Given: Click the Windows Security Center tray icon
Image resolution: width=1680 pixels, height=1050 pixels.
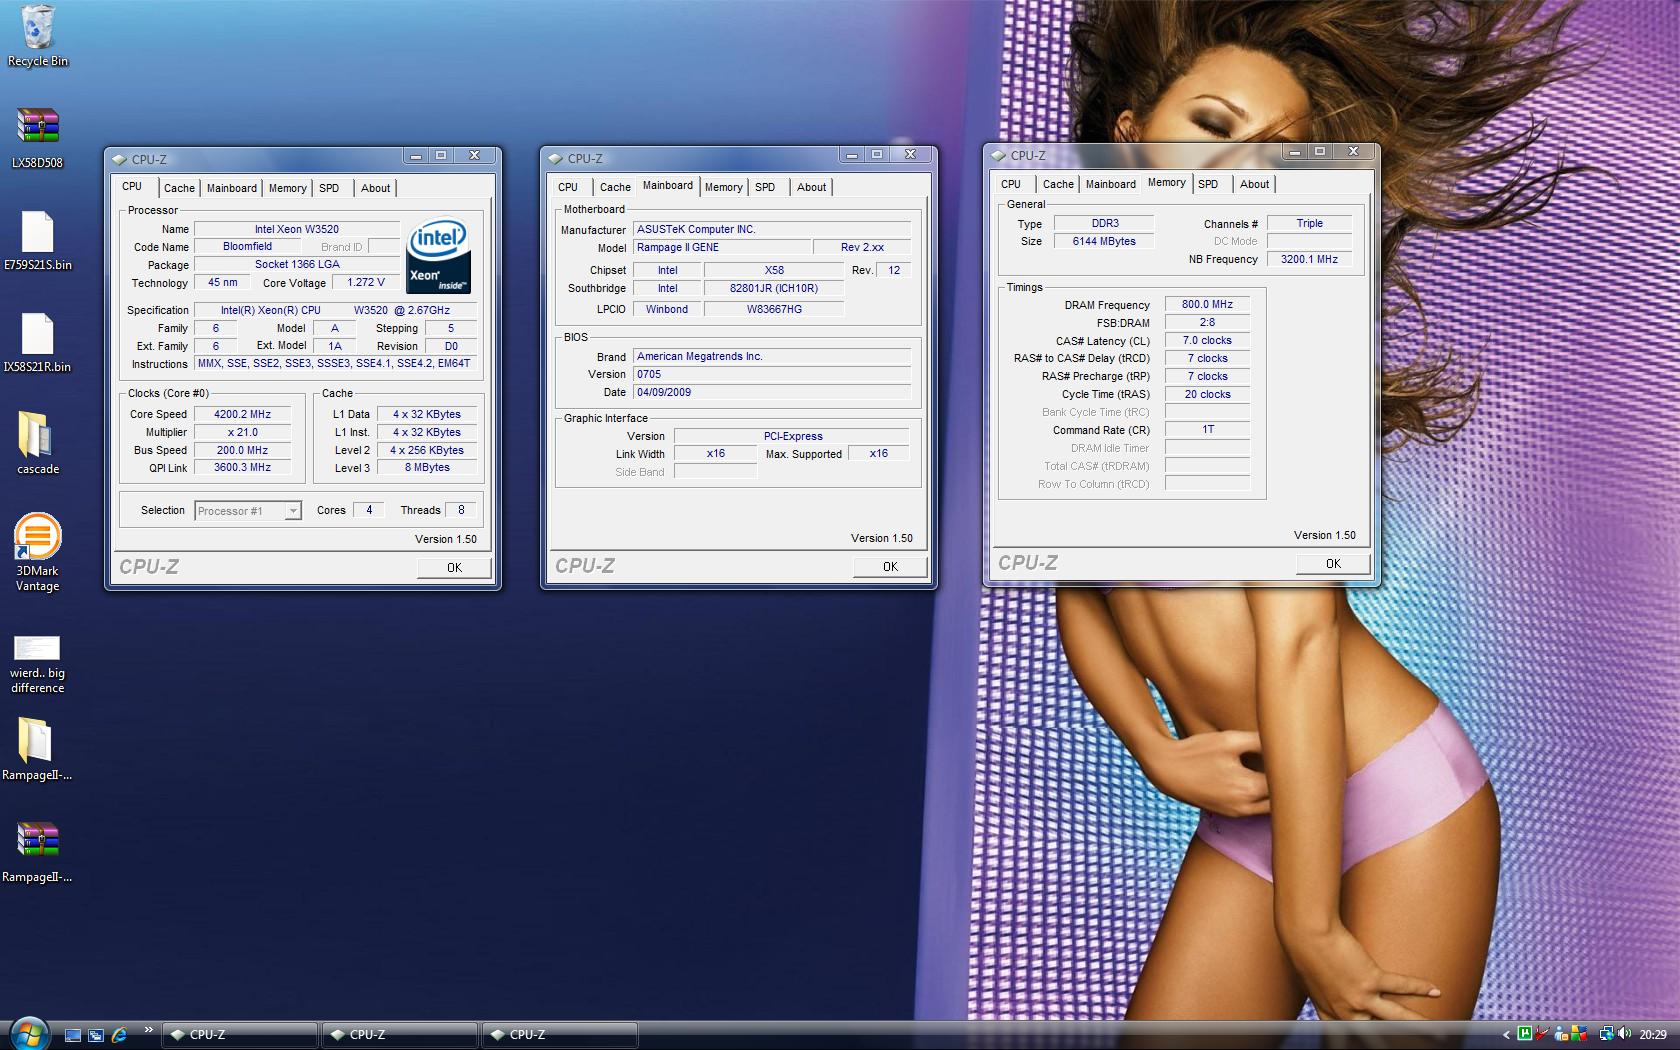Looking at the screenshot, I should (x=1578, y=1035).
